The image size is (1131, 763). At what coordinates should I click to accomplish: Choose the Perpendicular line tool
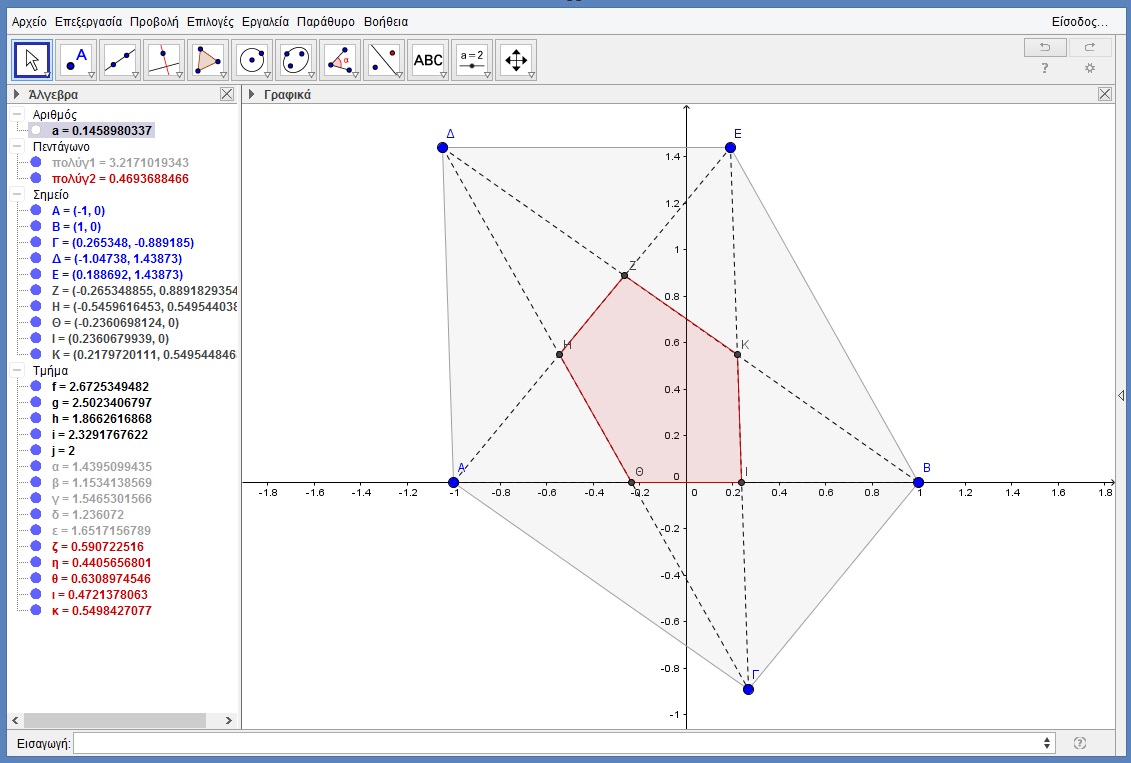[165, 60]
